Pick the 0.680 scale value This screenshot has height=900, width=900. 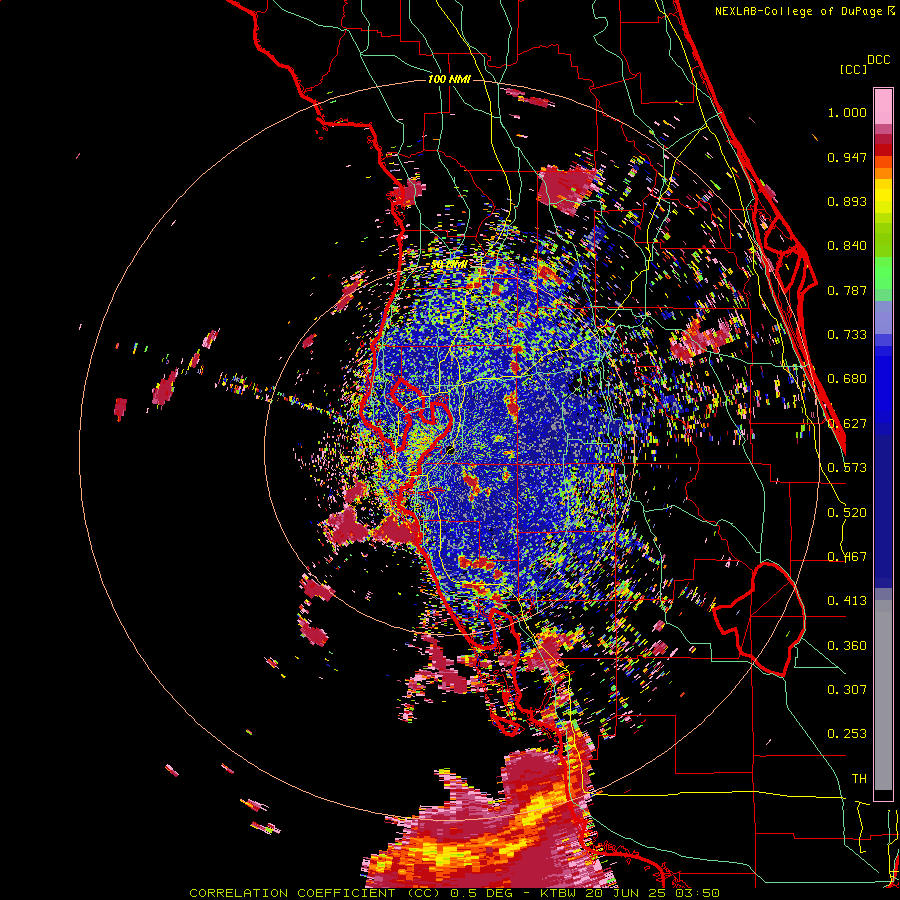click(x=847, y=379)
